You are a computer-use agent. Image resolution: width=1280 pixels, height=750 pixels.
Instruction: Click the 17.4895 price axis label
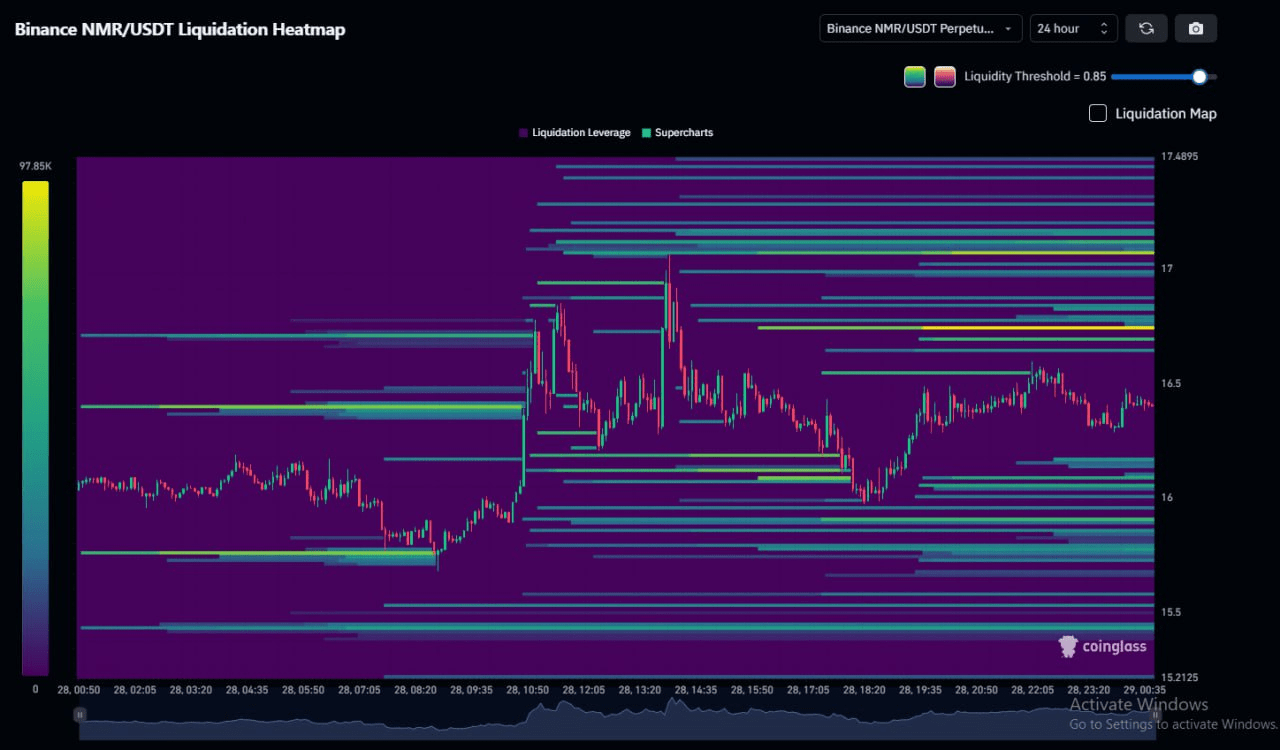pyautogui.click(x=1180, y=157)
